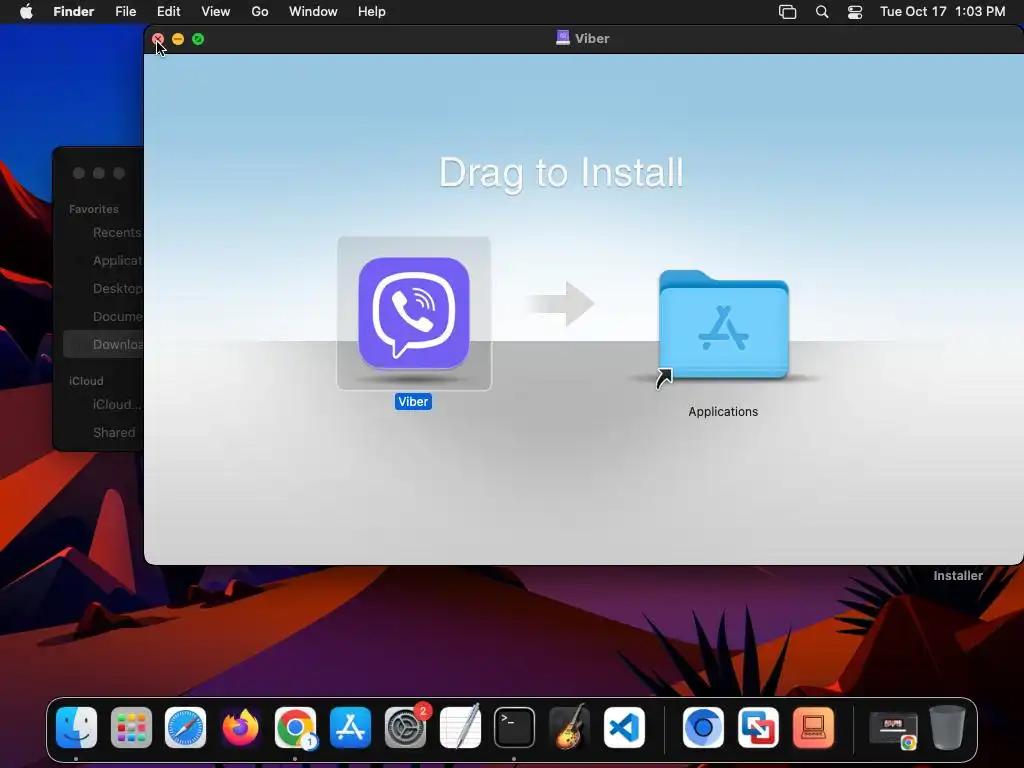Click the Applications folder name label
Image resolution: width=1024 pixels, height=768 pixels.
click(723, 411)
